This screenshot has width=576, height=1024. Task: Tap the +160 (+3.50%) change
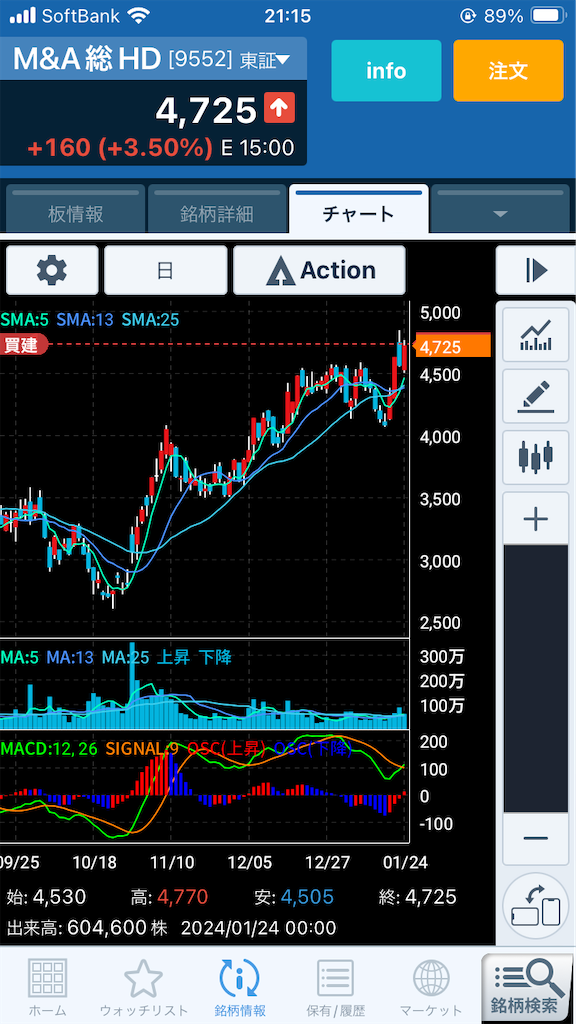(120, 148)
